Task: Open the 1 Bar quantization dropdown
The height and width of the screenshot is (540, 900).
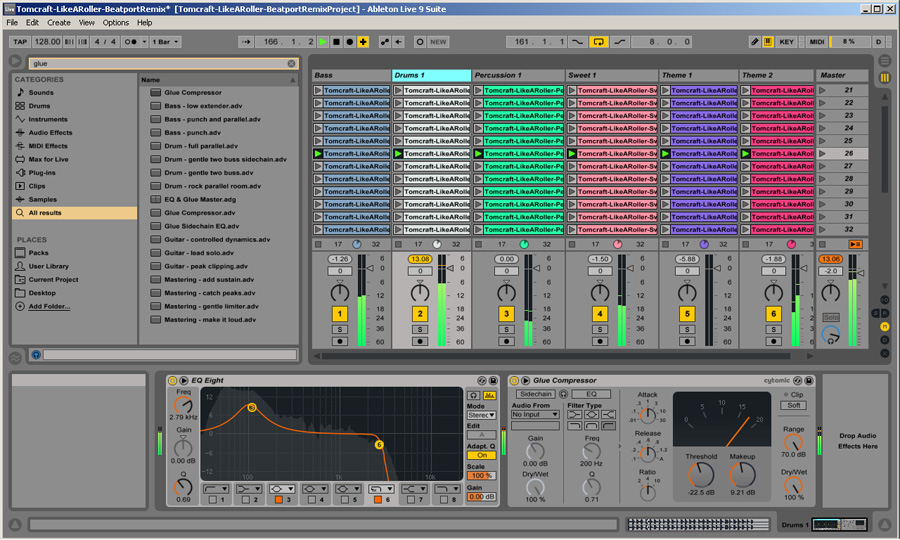Action: (x=165, y=42)
